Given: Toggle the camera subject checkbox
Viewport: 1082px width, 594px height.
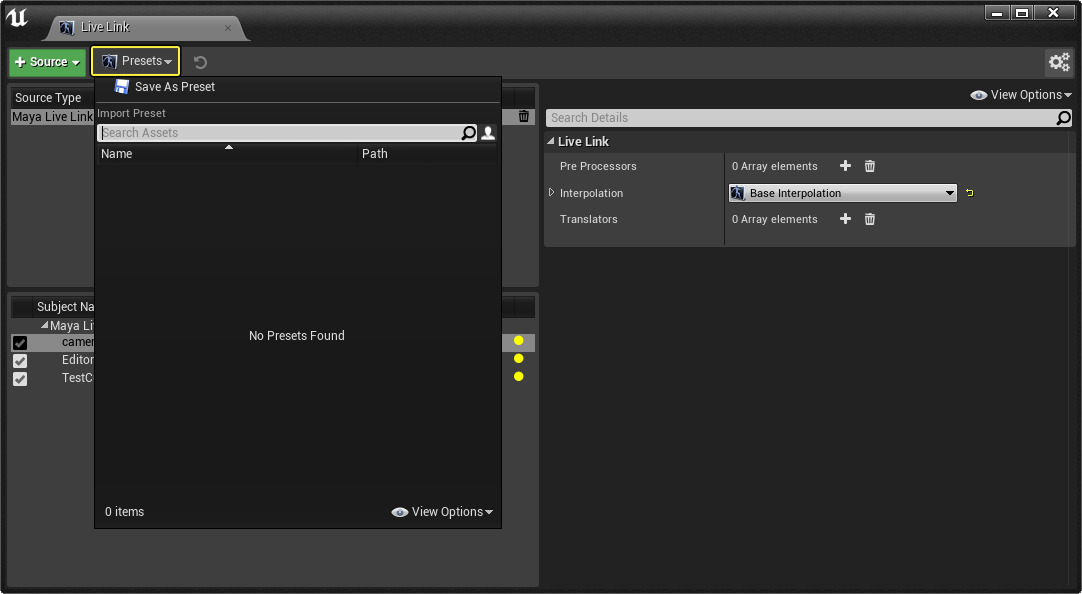Looking at the screenshot, I should [x=20, y=343].
